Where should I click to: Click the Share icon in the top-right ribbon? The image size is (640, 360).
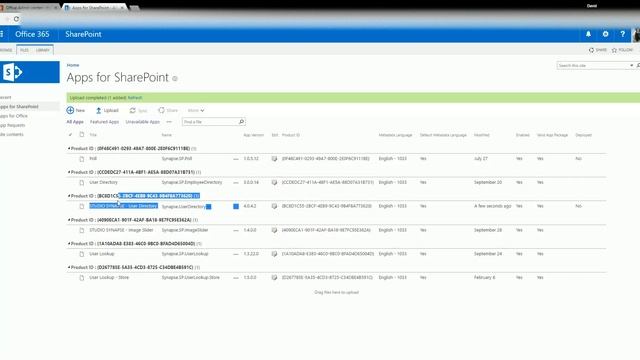coord(591,50)
